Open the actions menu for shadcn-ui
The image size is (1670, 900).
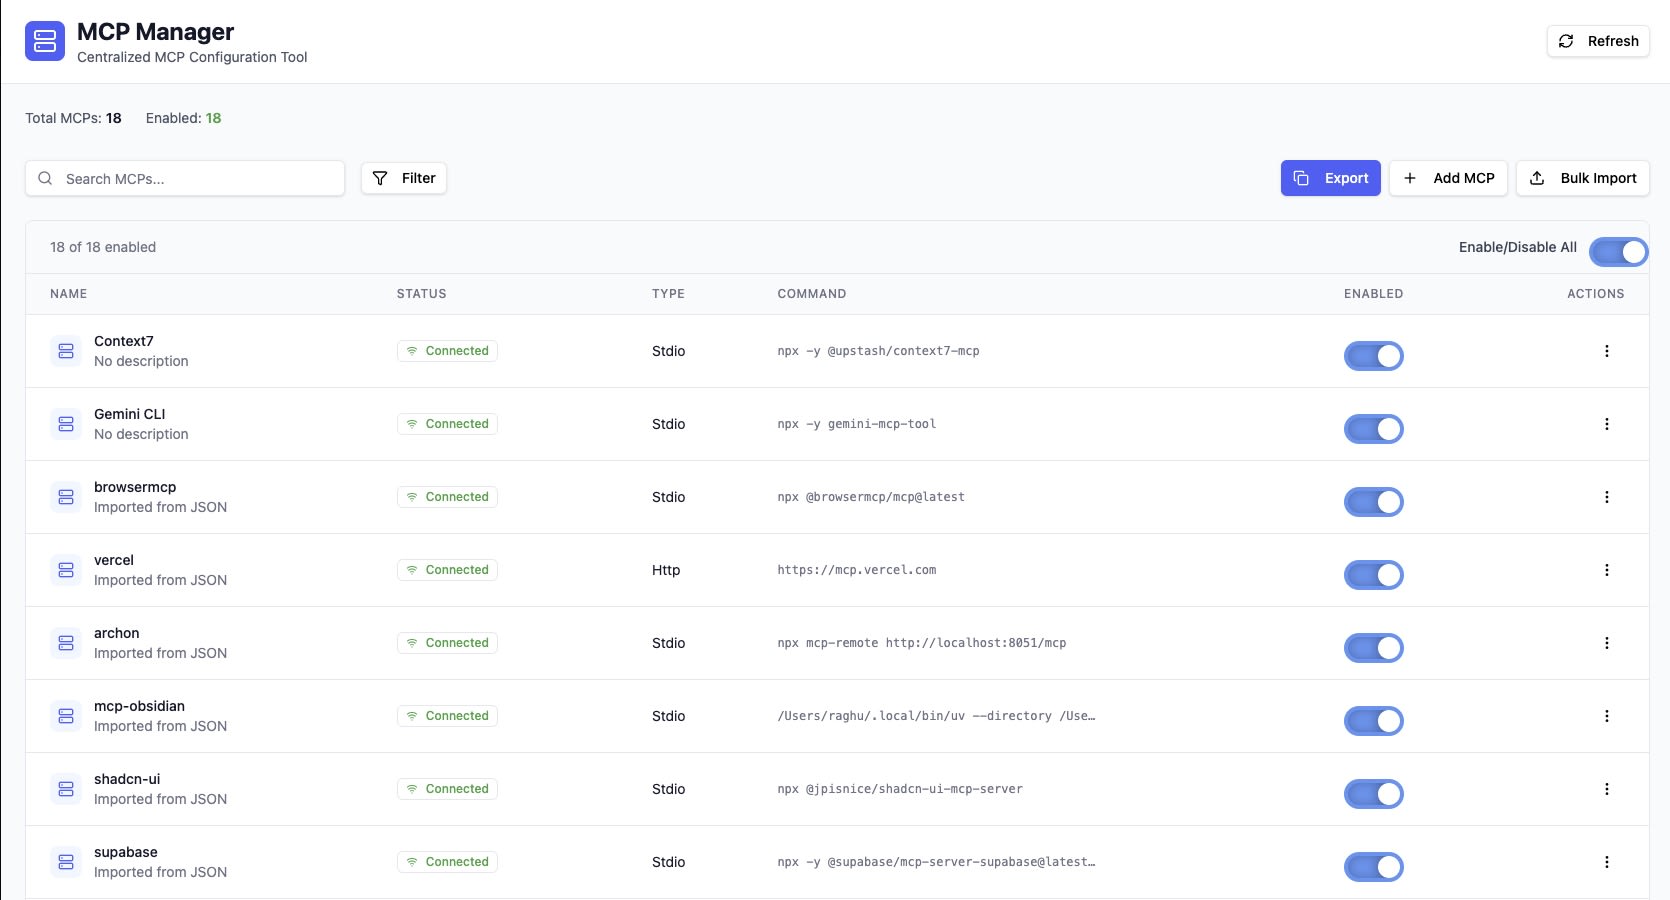[x=1607, y=788]
